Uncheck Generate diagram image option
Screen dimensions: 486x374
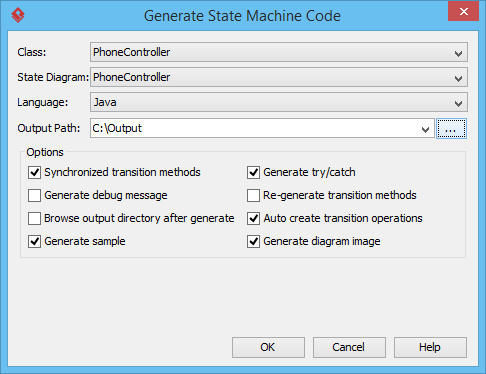pyautogui.click(x=253, y=241)
